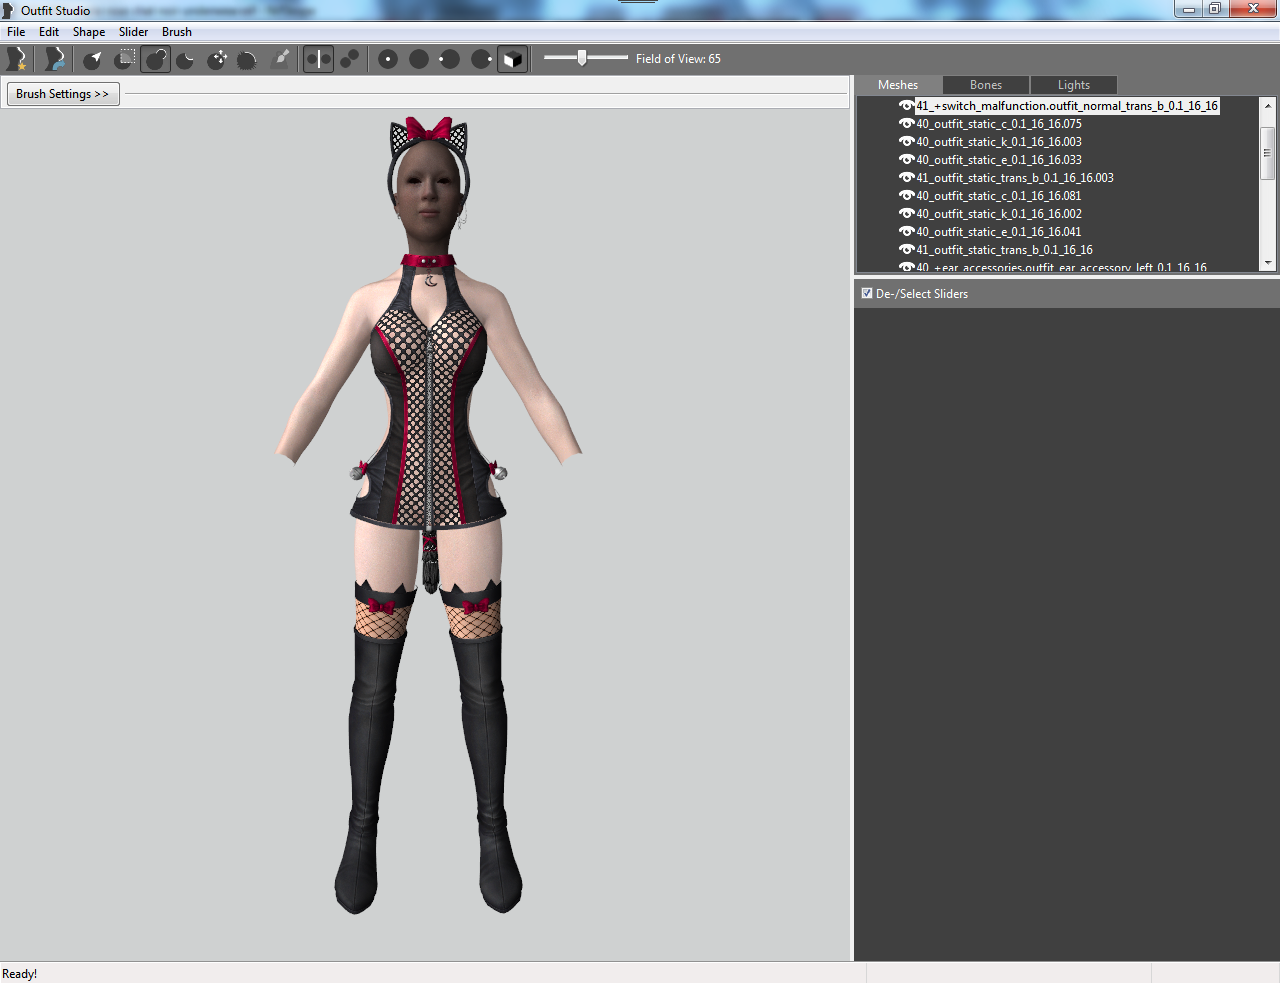Hide the 40_outfit_static_c_0.1_16_16.075 mesh
Viewport: 1280px width, 984px height.
tap(906, 124)
